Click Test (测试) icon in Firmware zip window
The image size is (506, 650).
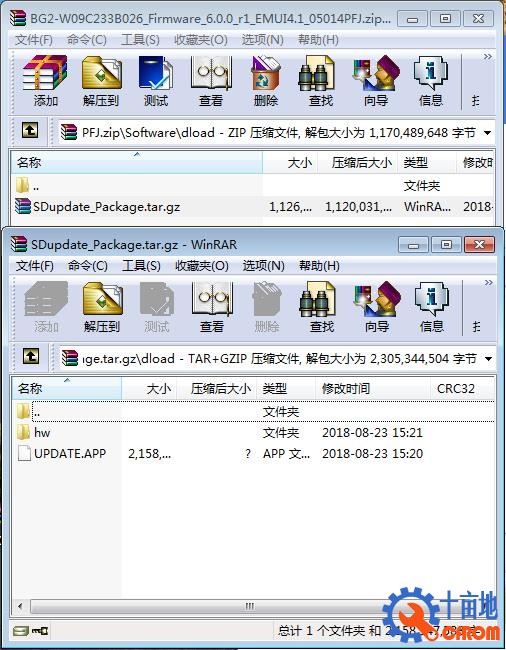156,81
